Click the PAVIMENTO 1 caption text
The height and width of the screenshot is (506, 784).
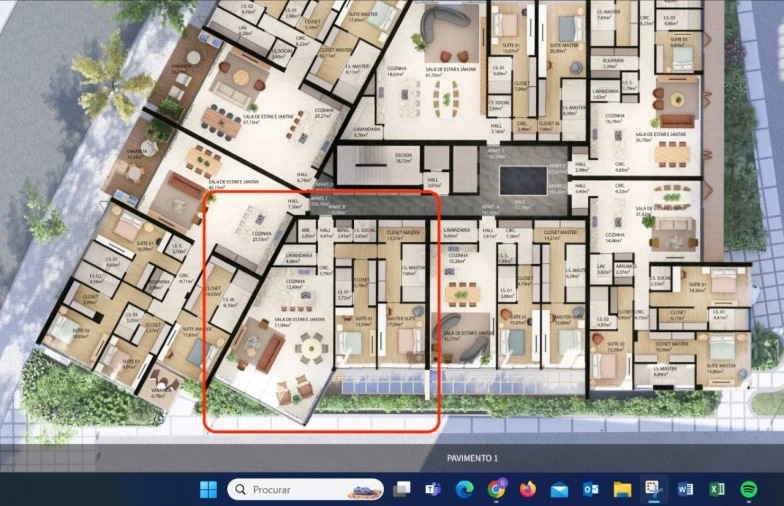click(x=472, y=458)
